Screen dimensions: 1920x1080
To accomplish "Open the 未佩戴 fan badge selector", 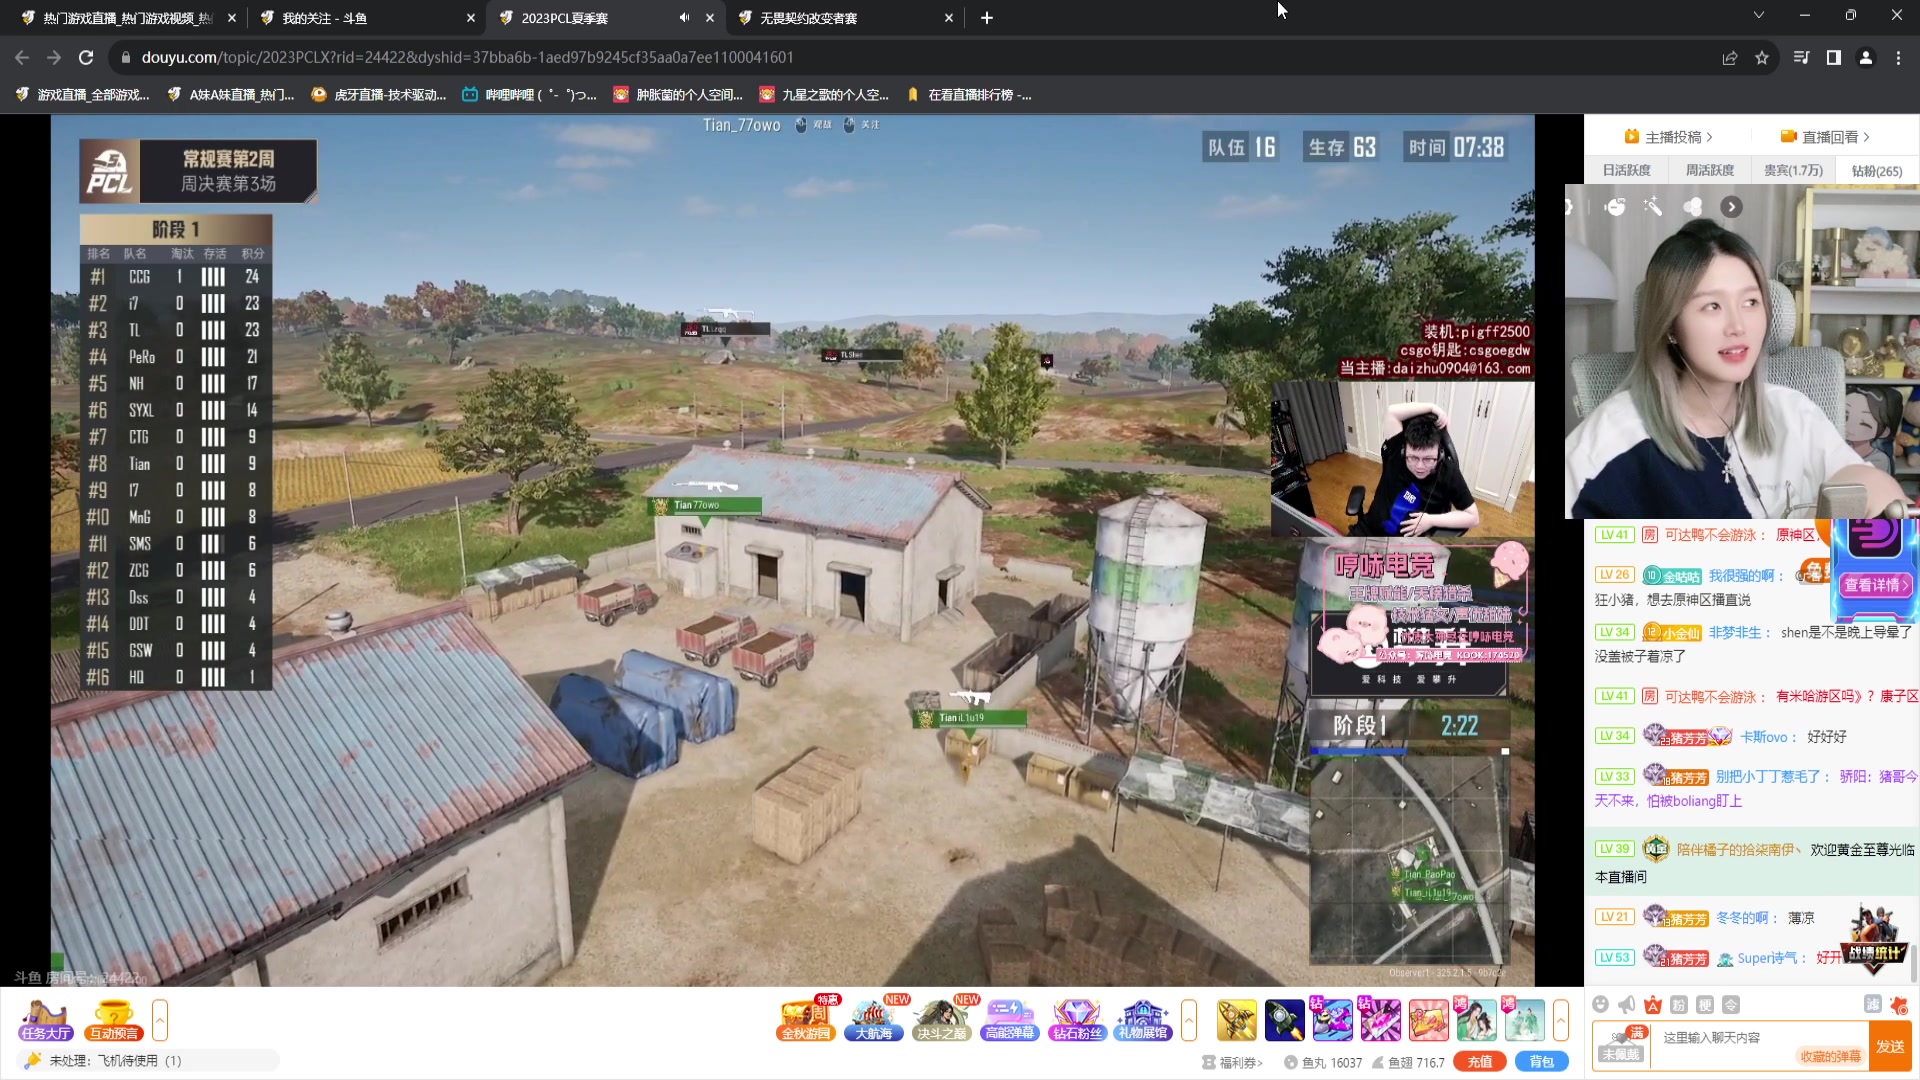I will 1622,1046.
